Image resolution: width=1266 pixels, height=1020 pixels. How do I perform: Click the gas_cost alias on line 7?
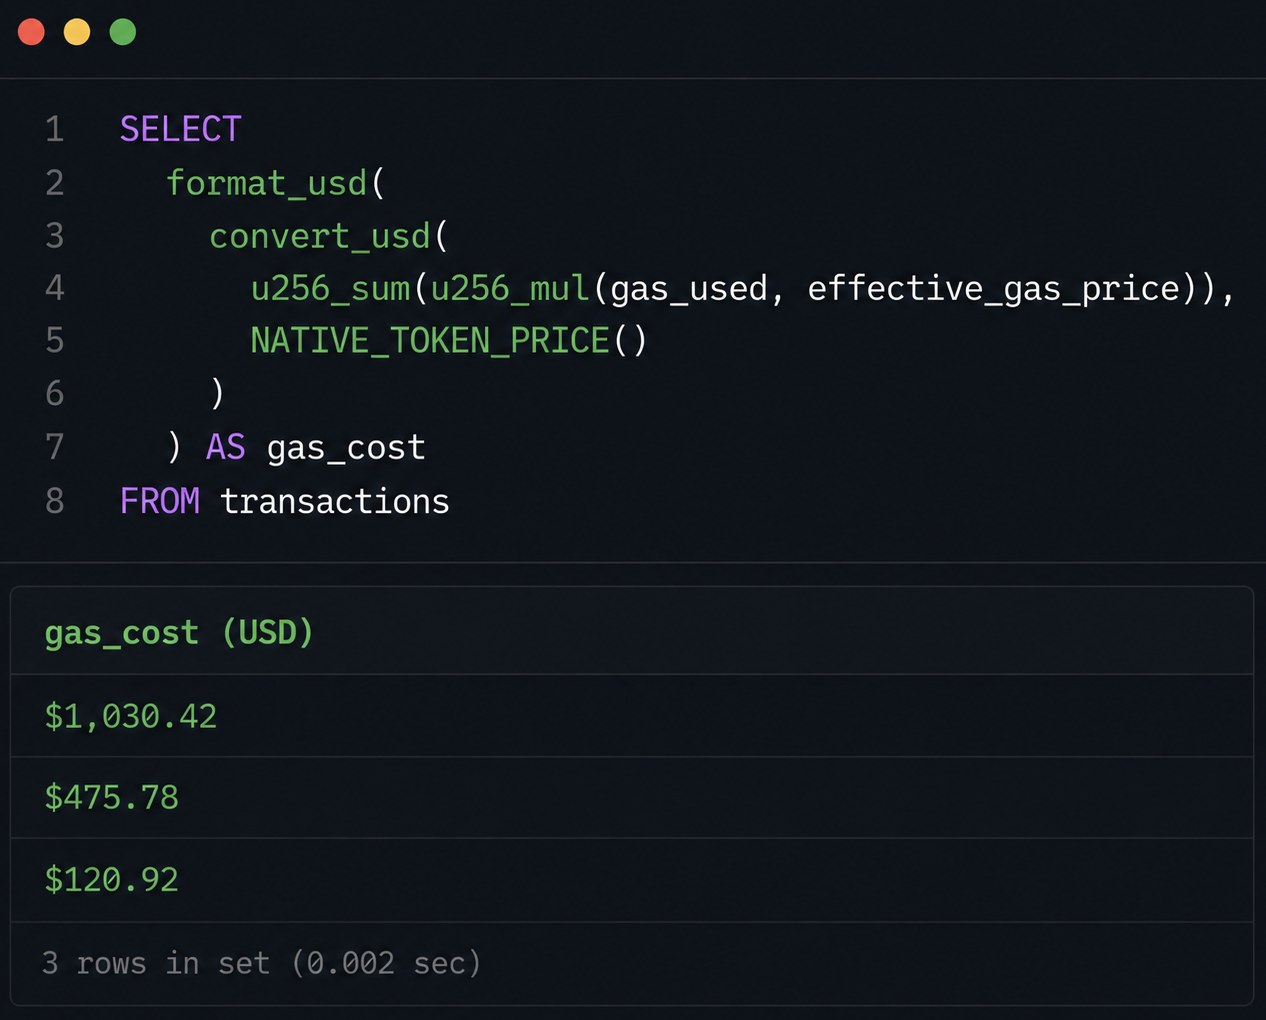point(346,448)
